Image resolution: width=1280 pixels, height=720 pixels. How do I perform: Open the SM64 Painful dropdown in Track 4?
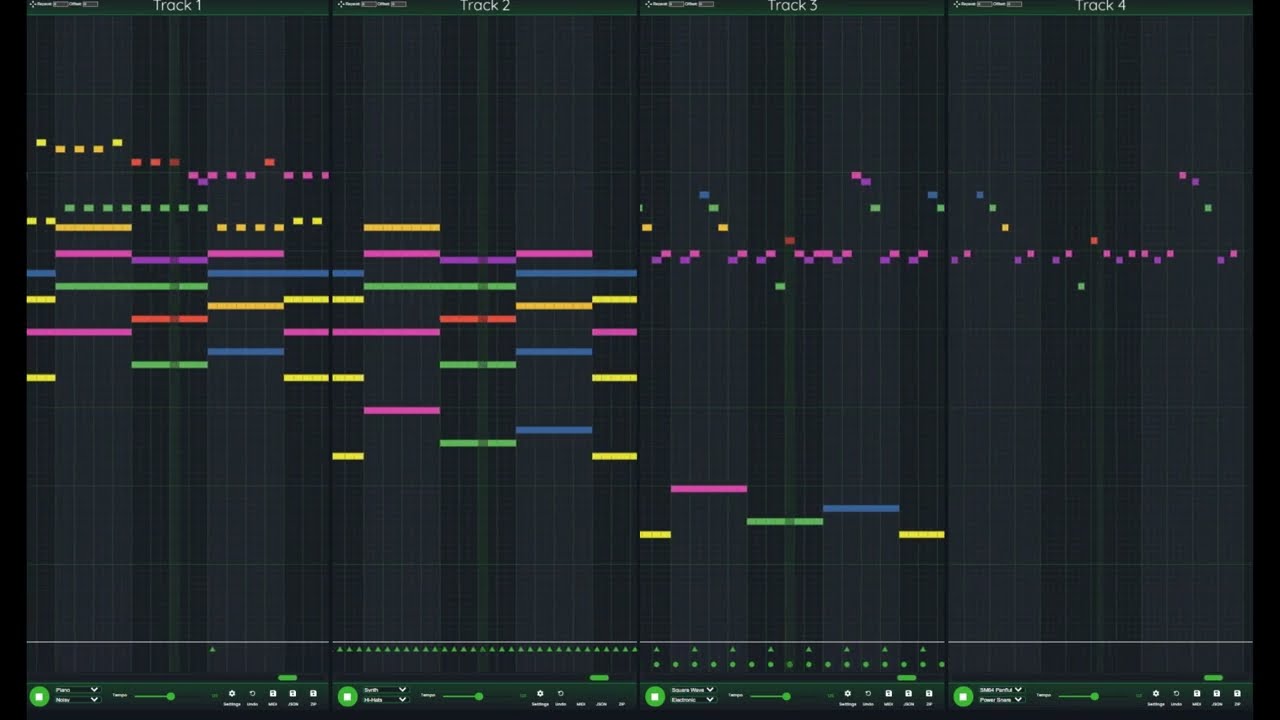click(1001, 690)
